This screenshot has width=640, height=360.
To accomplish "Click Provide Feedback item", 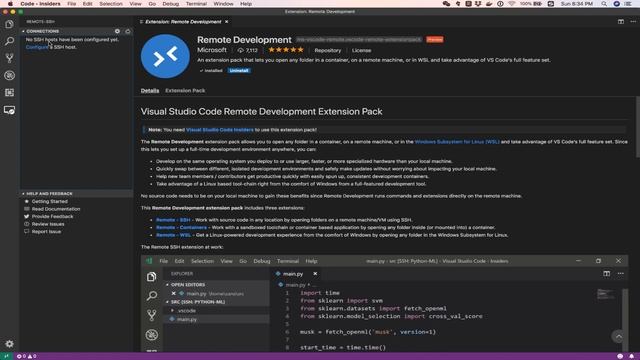I will point(53,217).
